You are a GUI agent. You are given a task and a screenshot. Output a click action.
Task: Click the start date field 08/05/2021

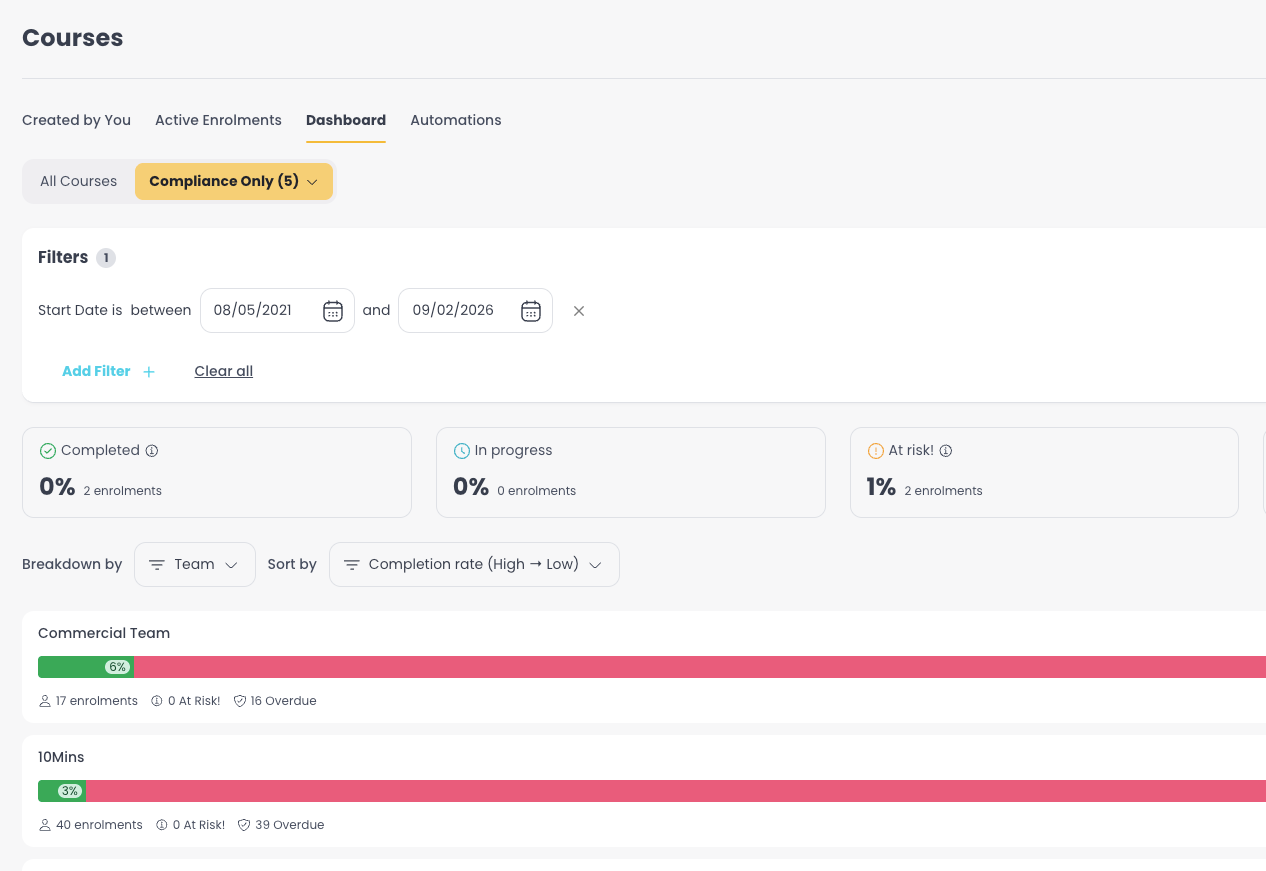(277, 311)
